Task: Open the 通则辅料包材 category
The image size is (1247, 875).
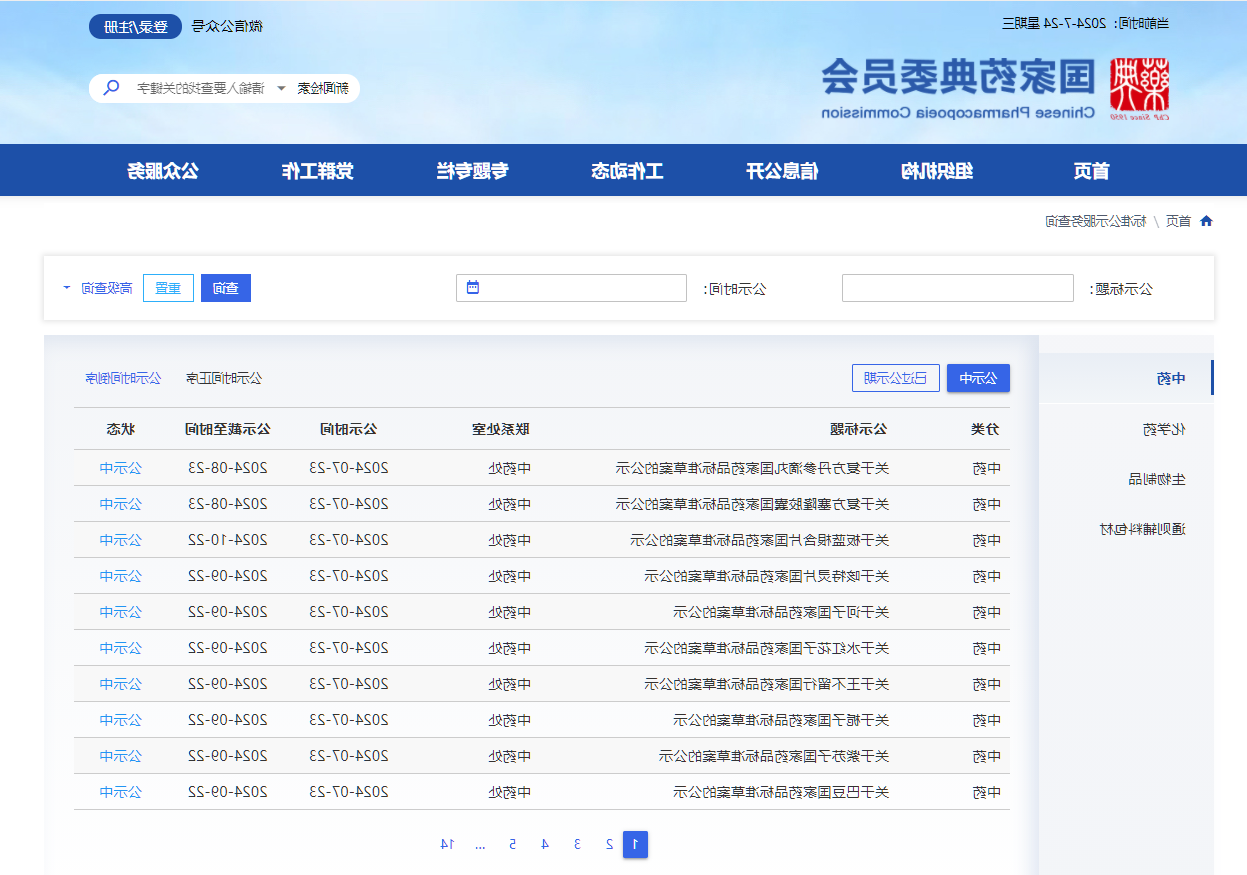Action: point(1143,528)
